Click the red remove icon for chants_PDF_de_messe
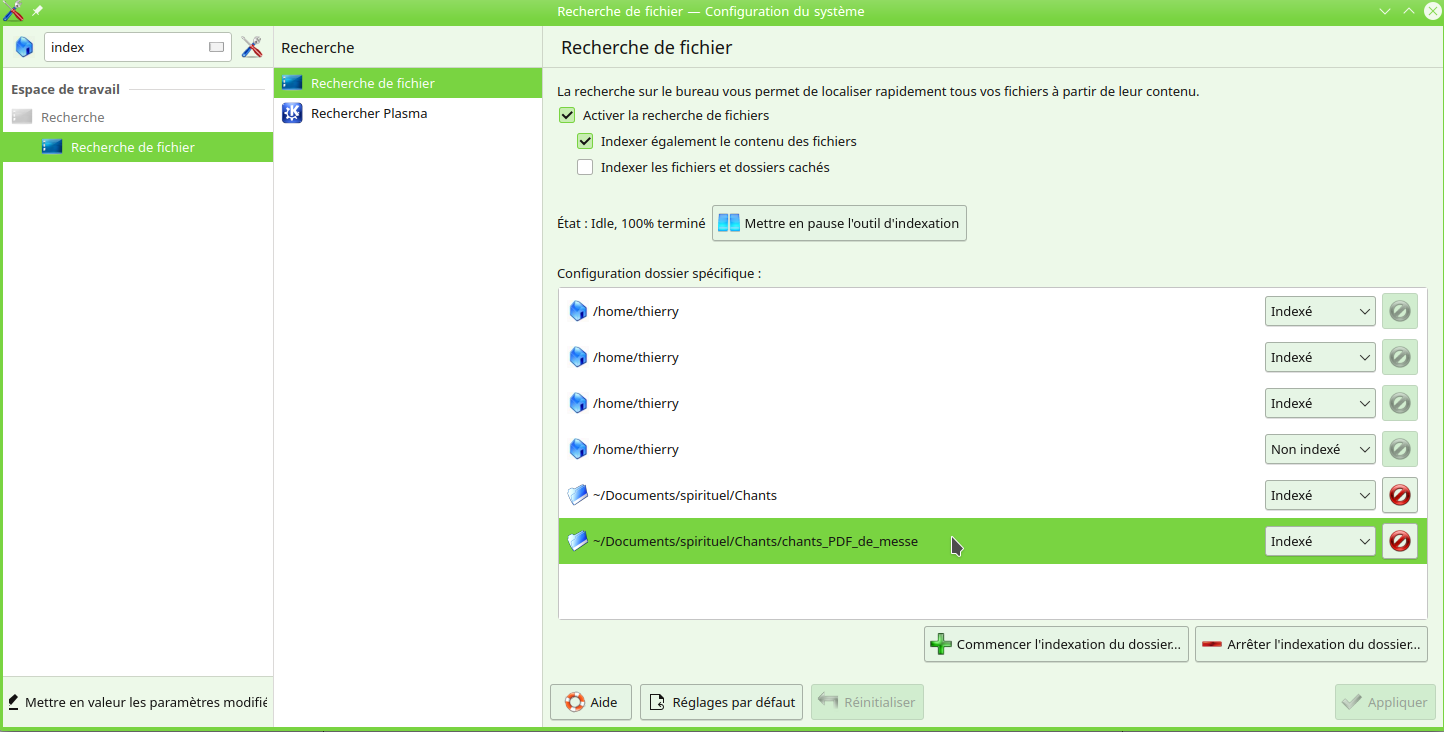Viewport: 1444px width, 732px height. (1399, 541)
